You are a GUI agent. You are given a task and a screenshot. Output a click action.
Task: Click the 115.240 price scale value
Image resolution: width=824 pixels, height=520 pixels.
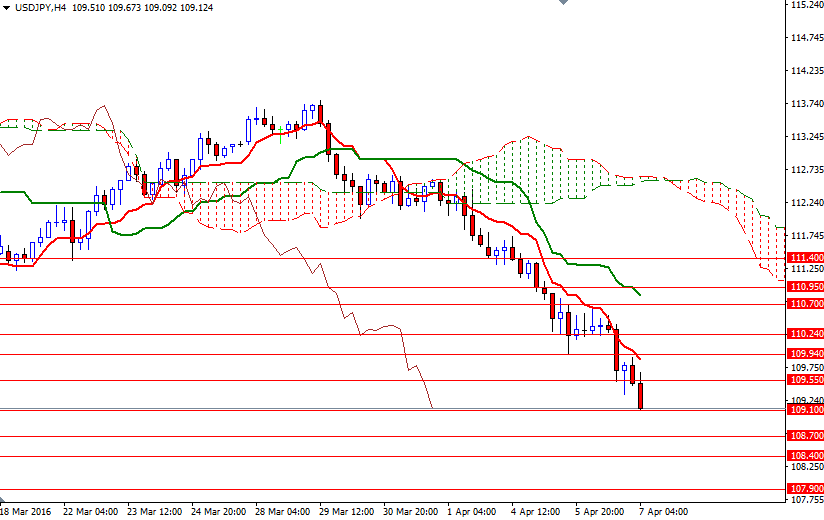coord(807,5)
